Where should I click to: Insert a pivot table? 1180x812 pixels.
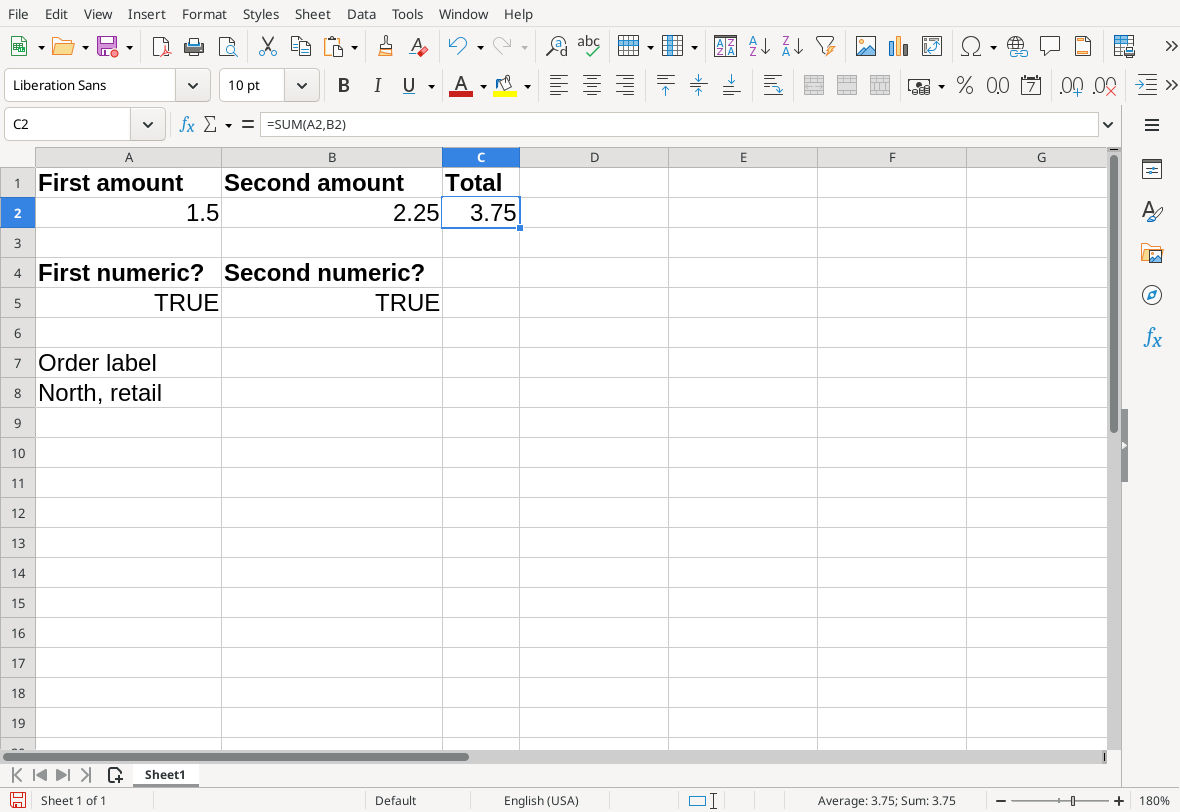click(932, 47)
